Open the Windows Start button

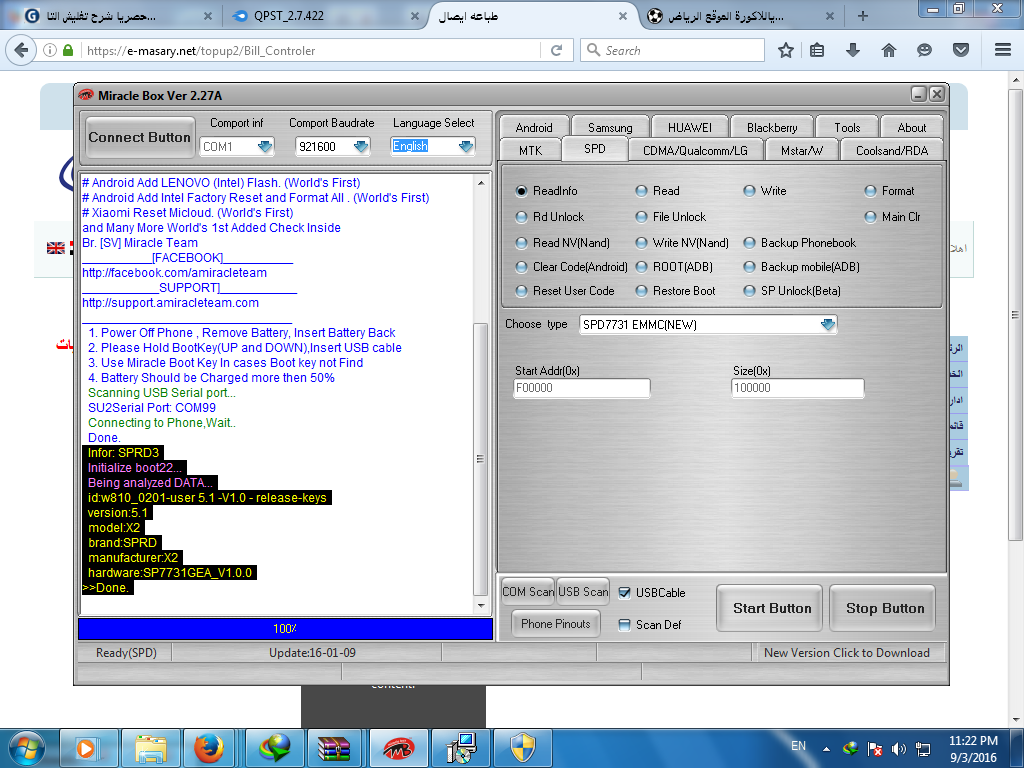point(27,748)
